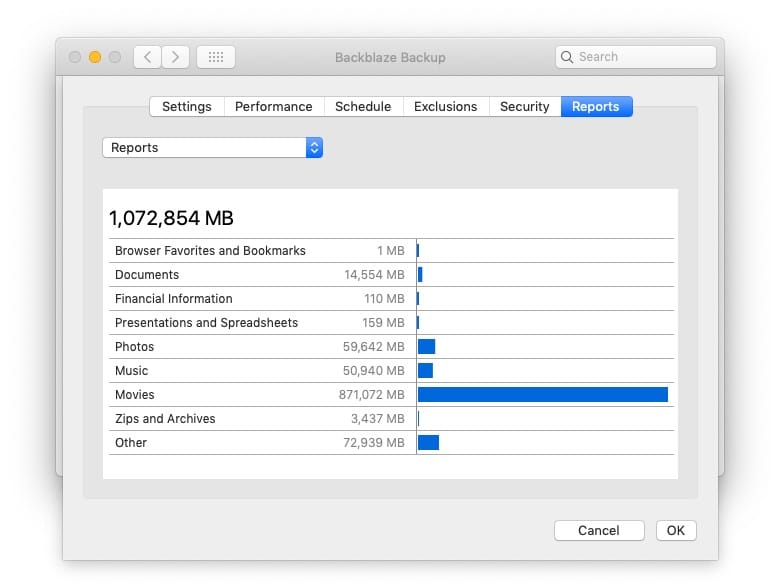
Task: Open the Performance tab
Action: [273, 107]
